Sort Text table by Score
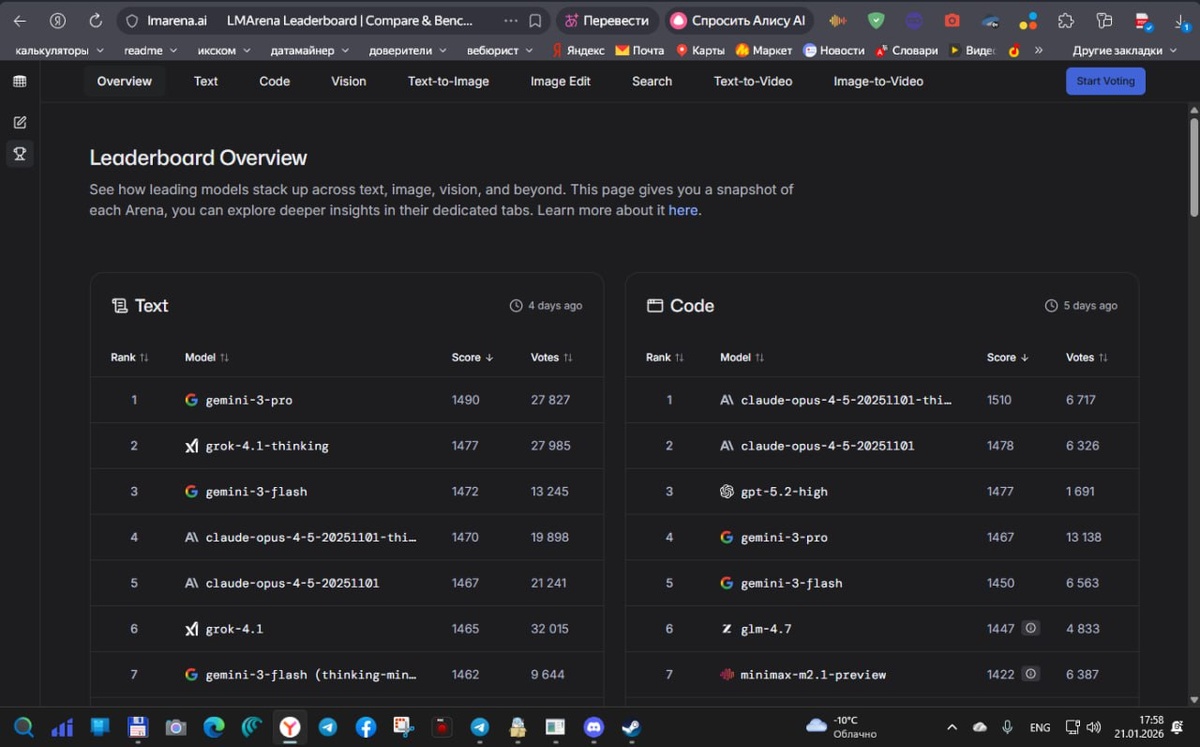This screenshot has height=747, width=1200. point(473,357)
